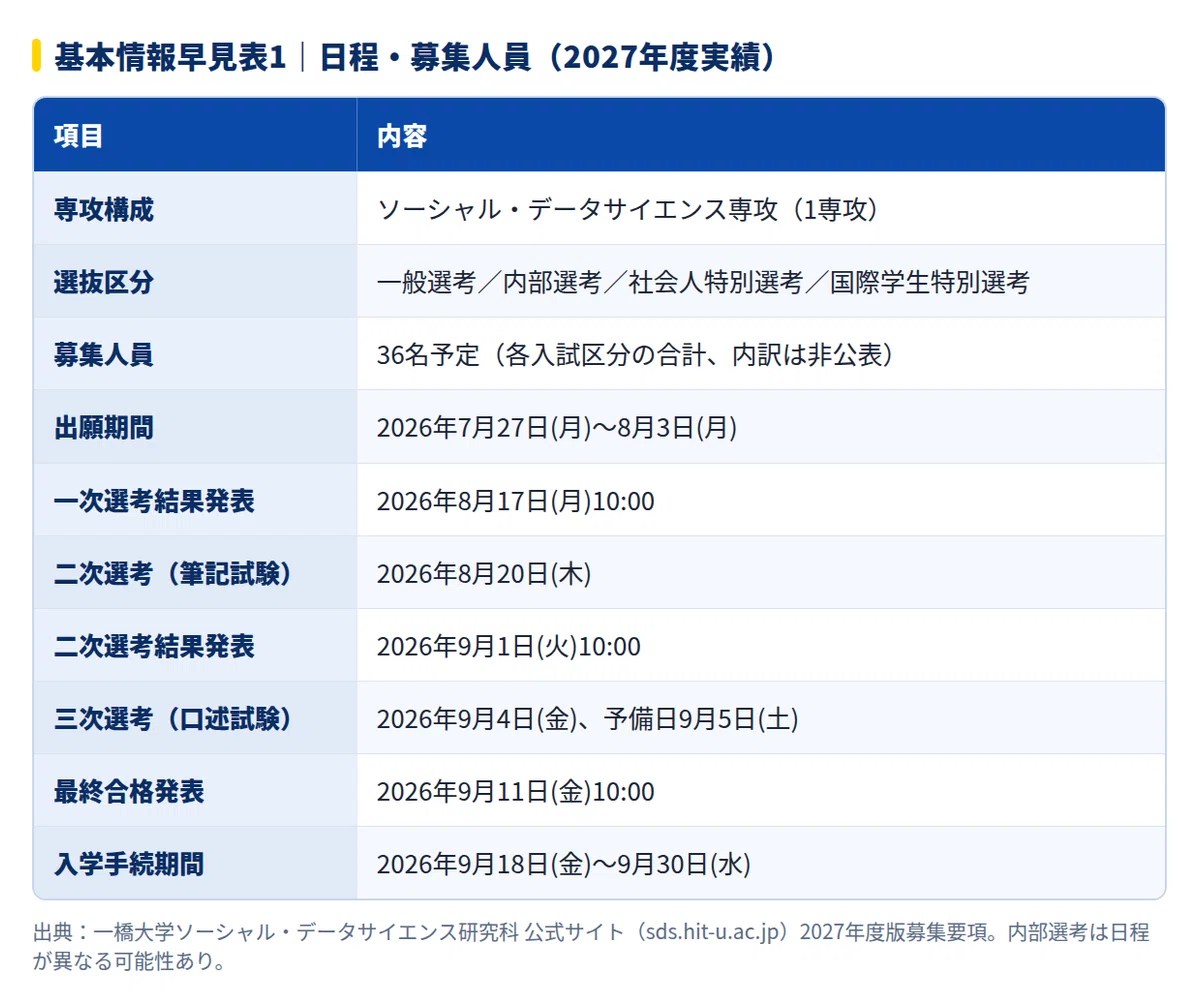The width and height of the screenshot is (1200, 1004).
Task: Click the 二次選考結果発表 row label
Action: tap(195, 645)
